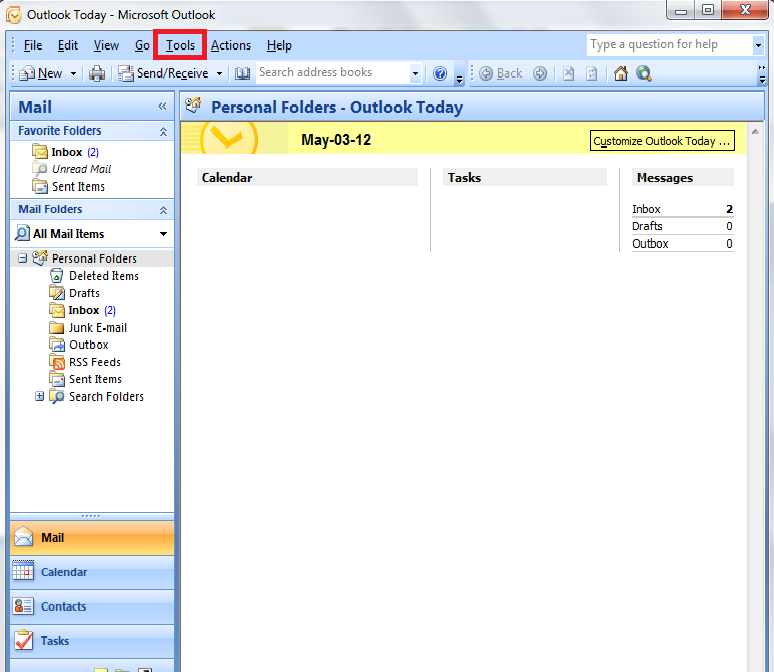Expand the Search Folders node
This screenshot has width=774, height=672.
tap(40, 397)
